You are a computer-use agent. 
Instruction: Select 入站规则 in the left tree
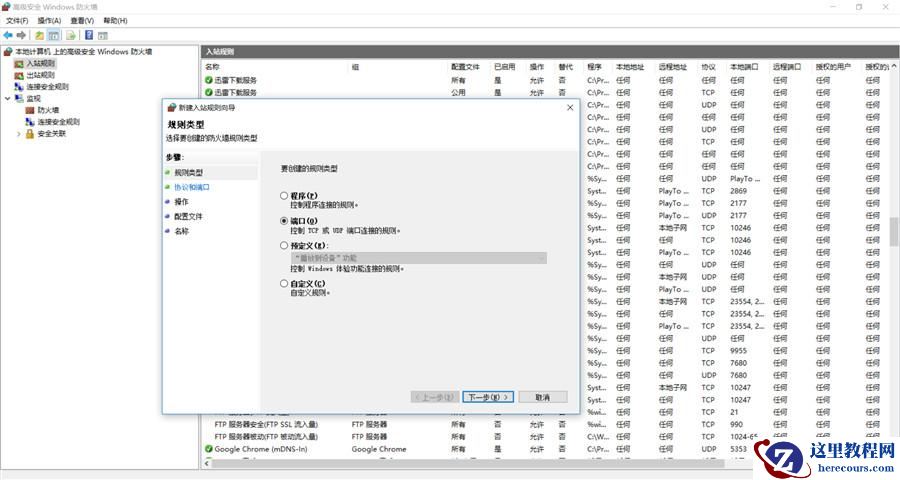[41, 63]
